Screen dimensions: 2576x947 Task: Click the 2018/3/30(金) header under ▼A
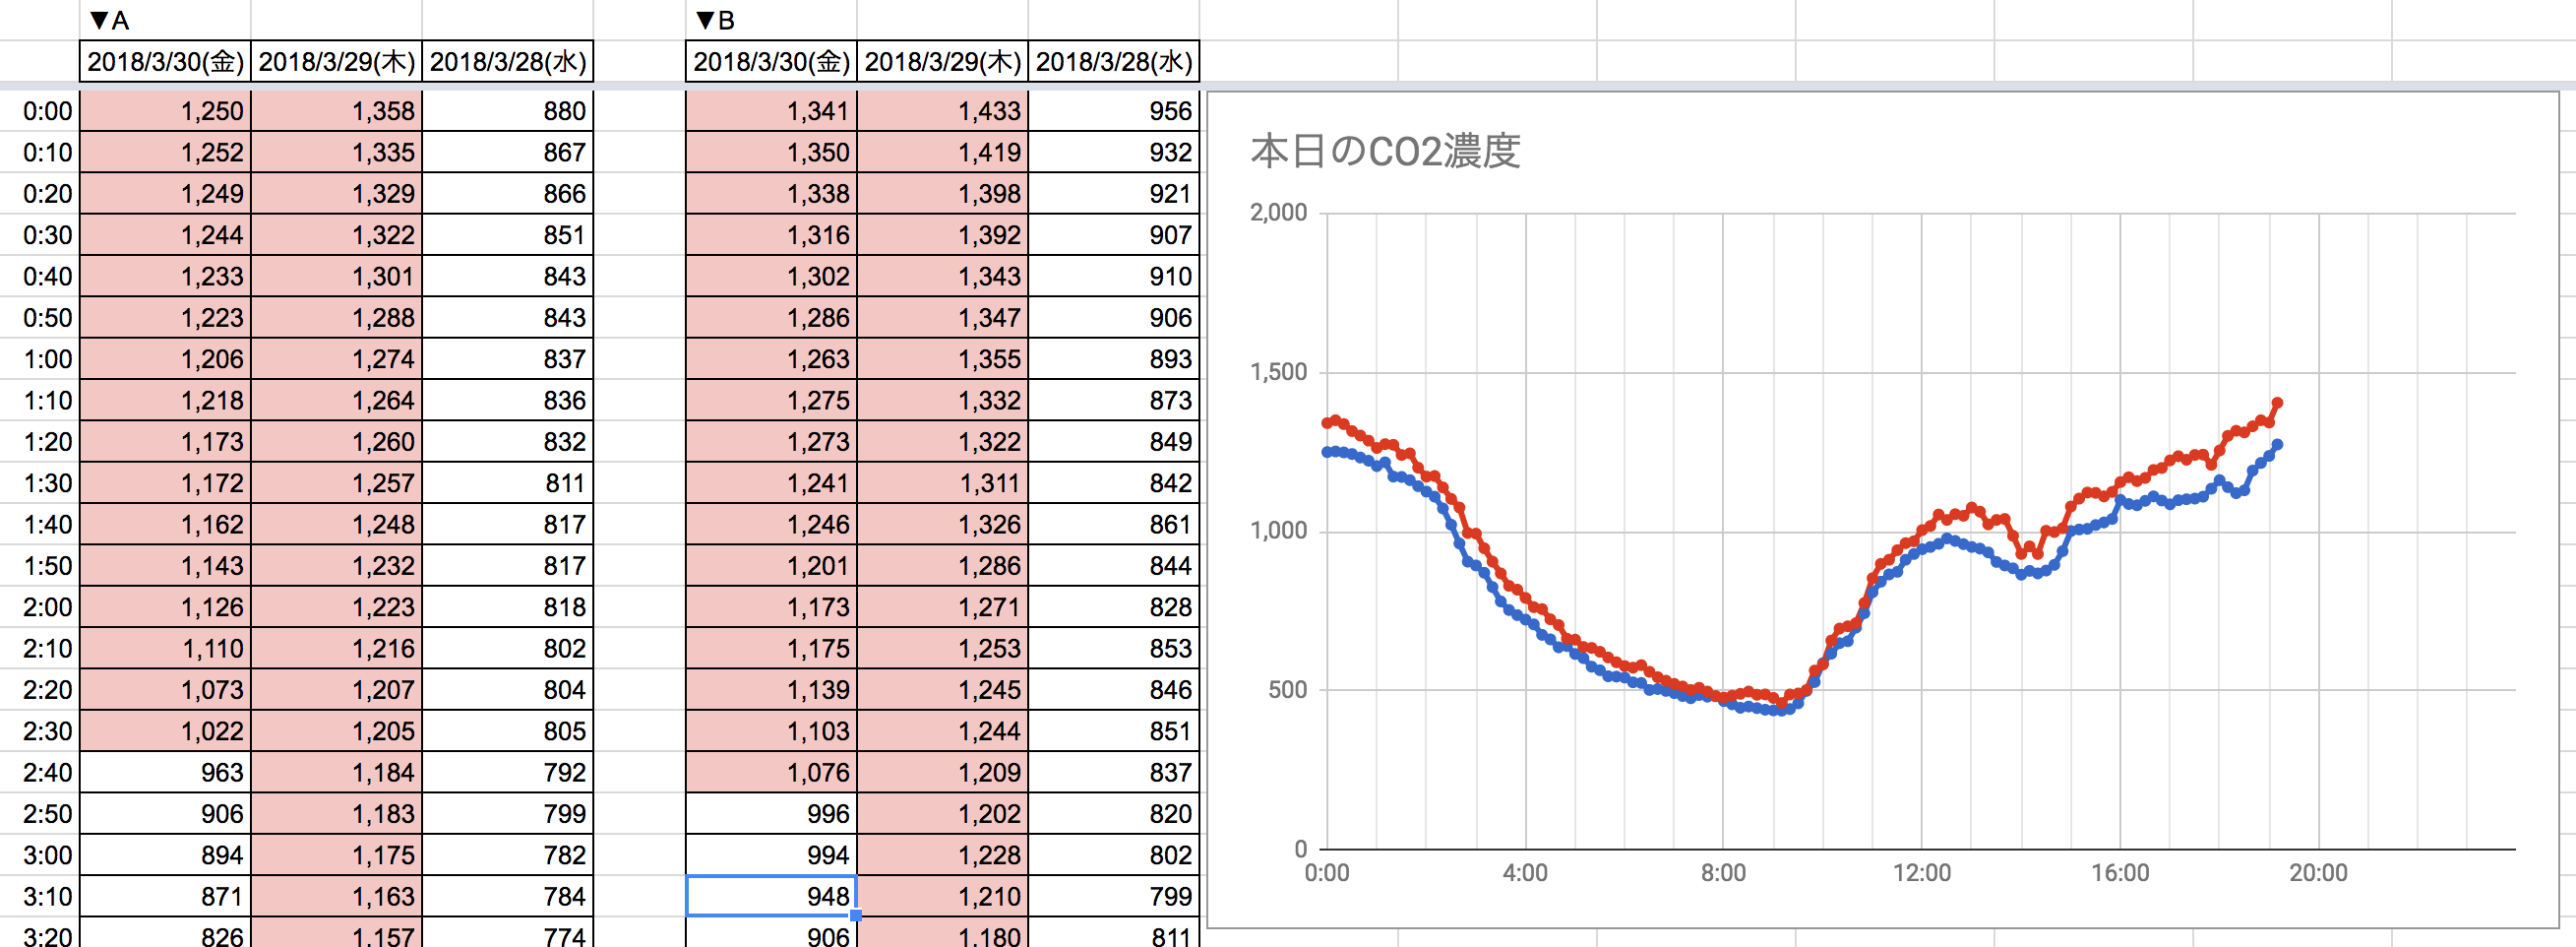165,62
